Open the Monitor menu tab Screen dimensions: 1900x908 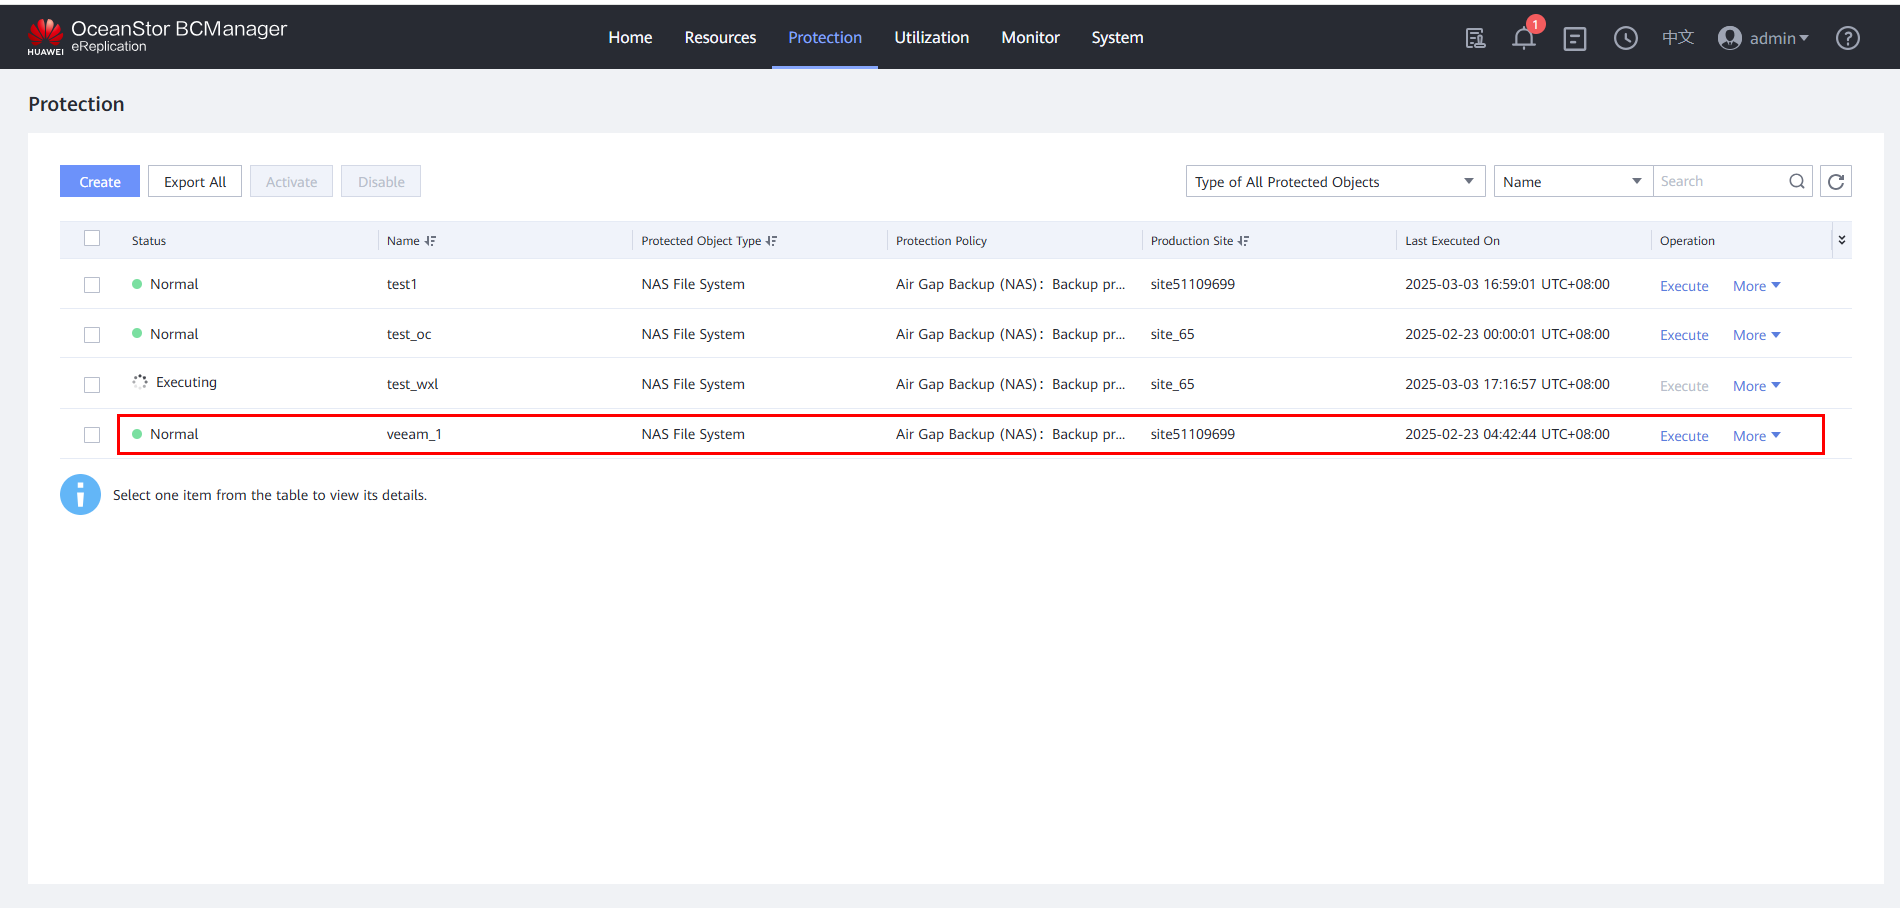pyautogui.click(x=1030, y=38)
